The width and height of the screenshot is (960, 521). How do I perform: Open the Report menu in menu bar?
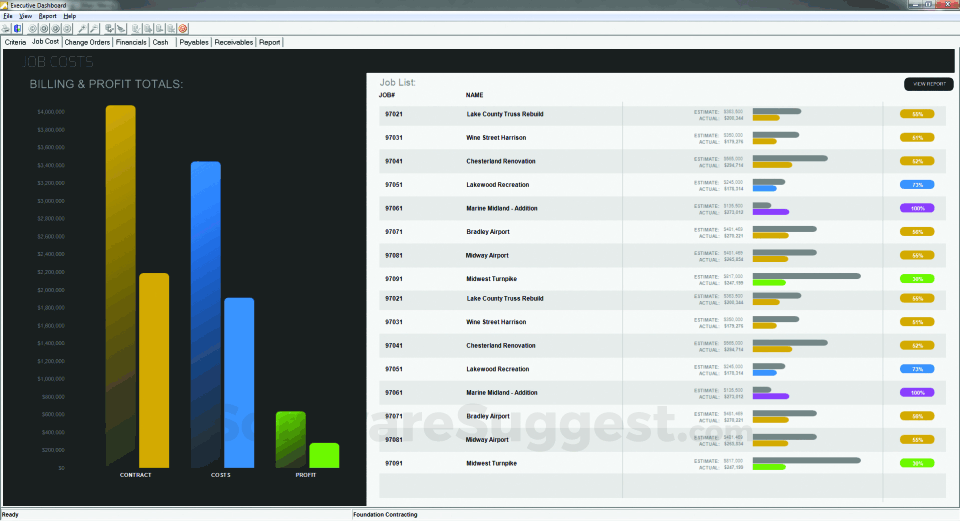[47, 16]
